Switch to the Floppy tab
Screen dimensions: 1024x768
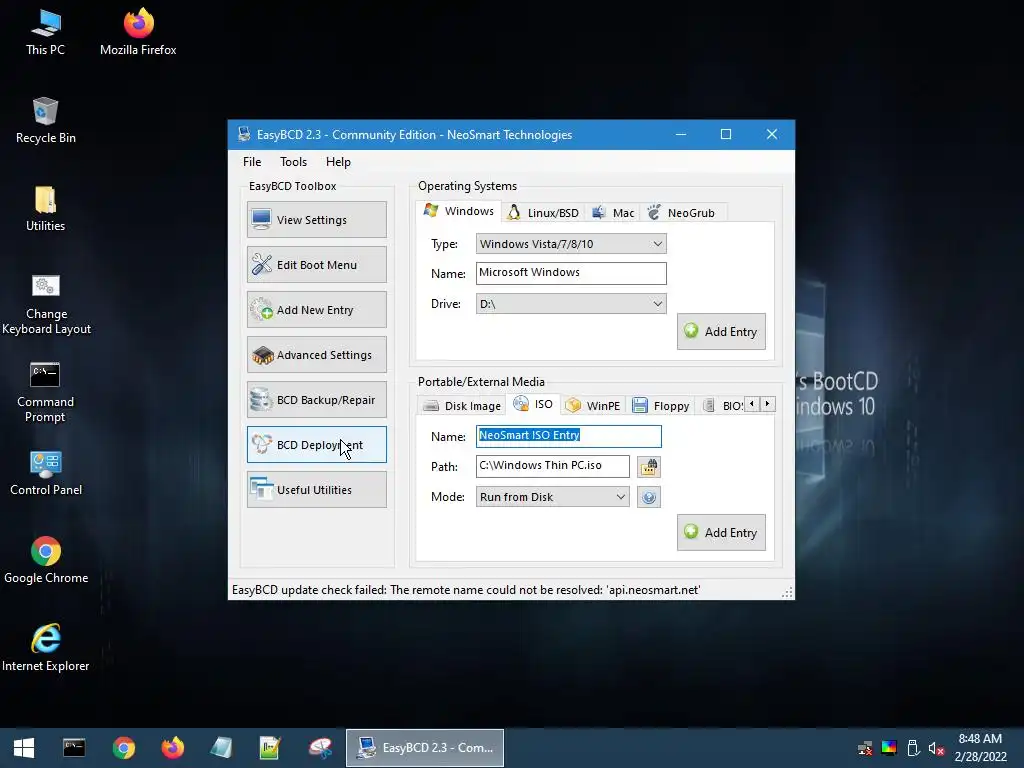point(660,406)
